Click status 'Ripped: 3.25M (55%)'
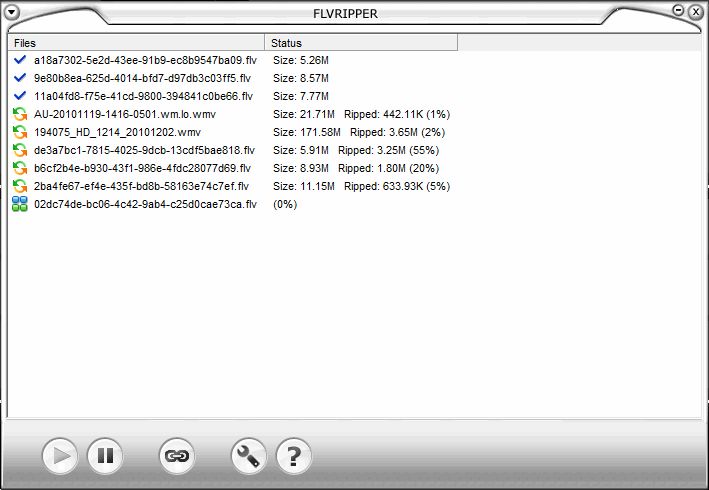Viewport: 709px width, 490px height. pos(389,151)
